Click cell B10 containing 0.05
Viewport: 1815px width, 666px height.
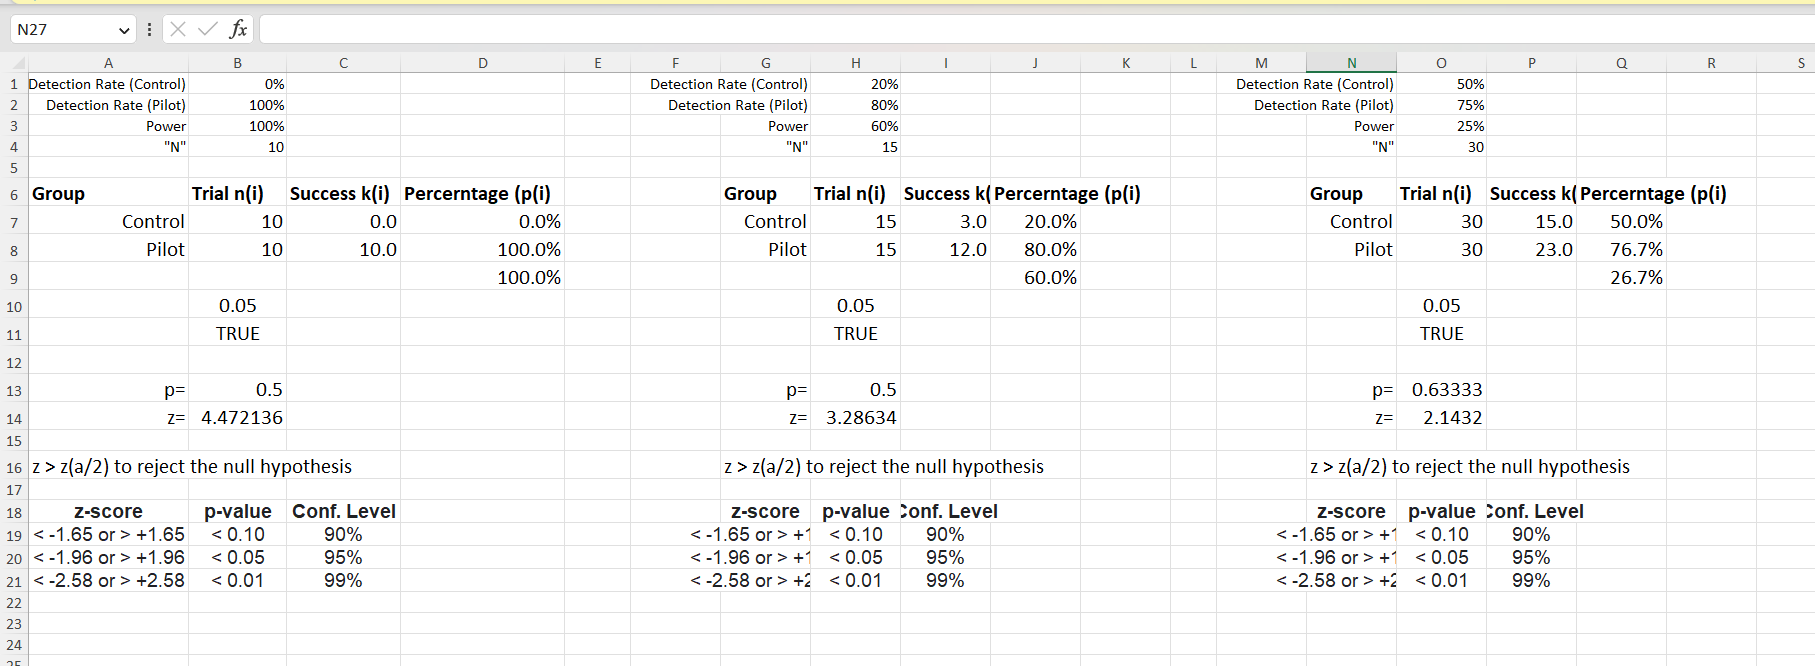[237, 306]
